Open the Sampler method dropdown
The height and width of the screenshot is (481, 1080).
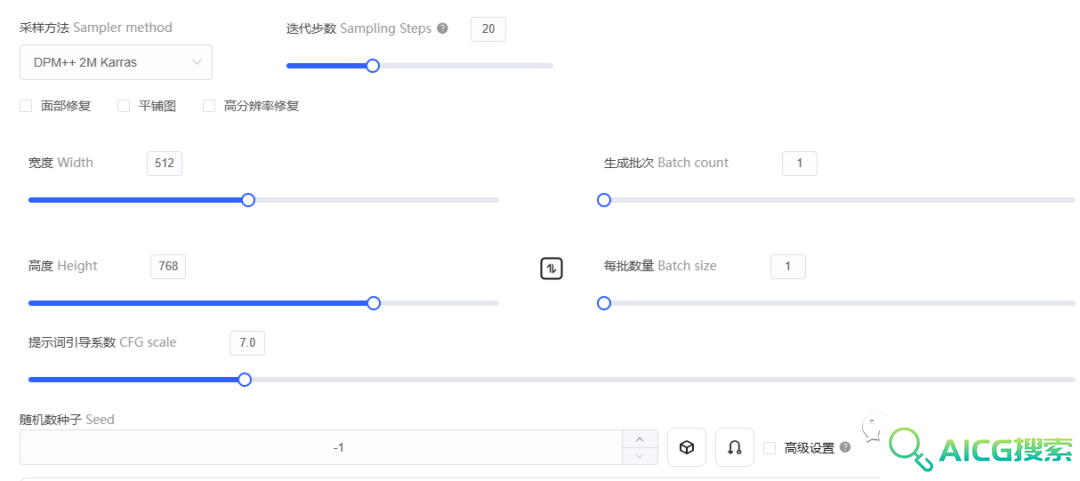116,62
